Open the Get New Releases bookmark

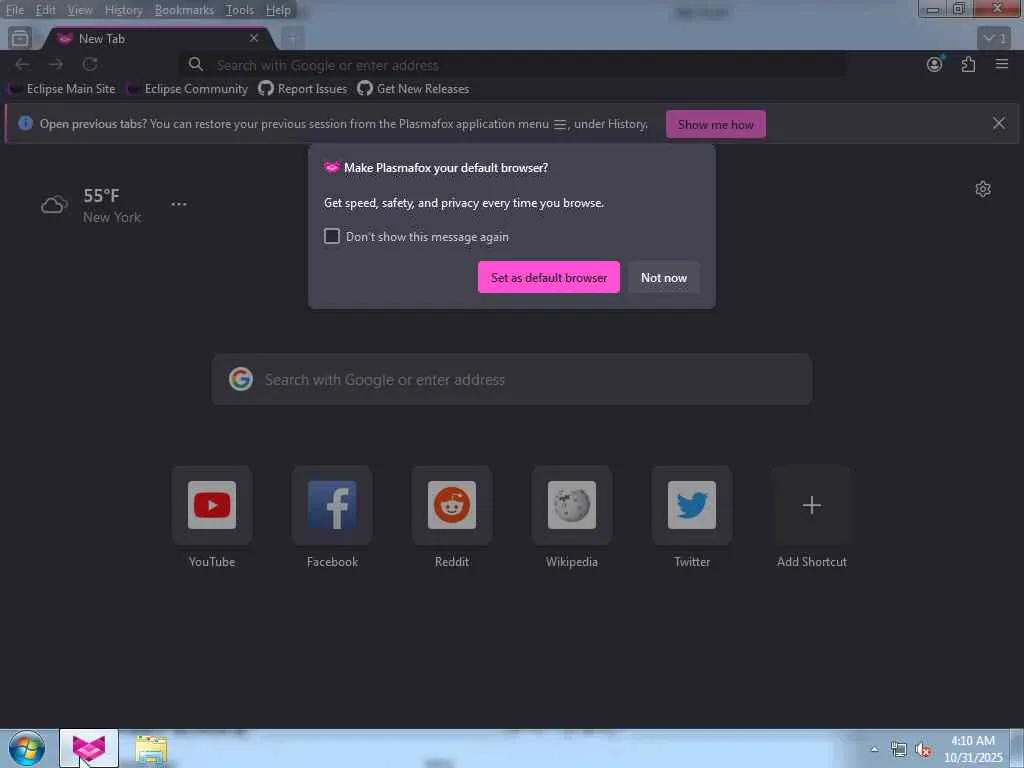coord(413,89)
